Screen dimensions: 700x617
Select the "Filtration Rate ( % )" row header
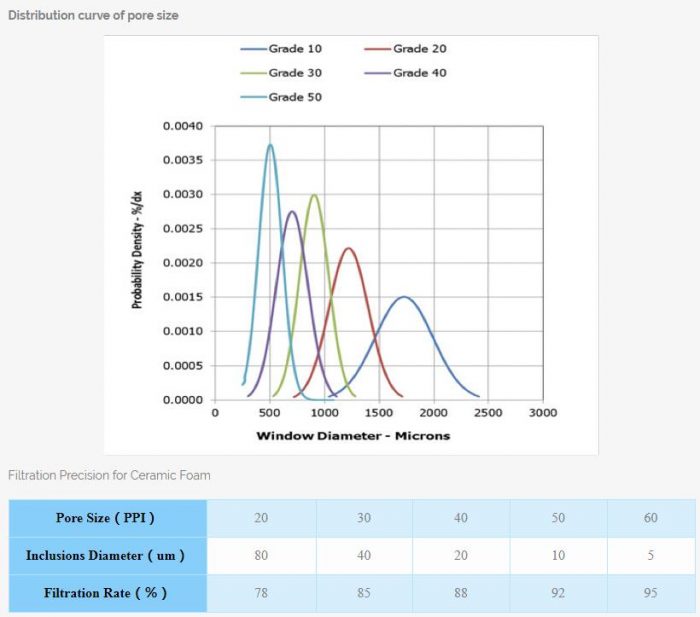(x=105, y=593)
